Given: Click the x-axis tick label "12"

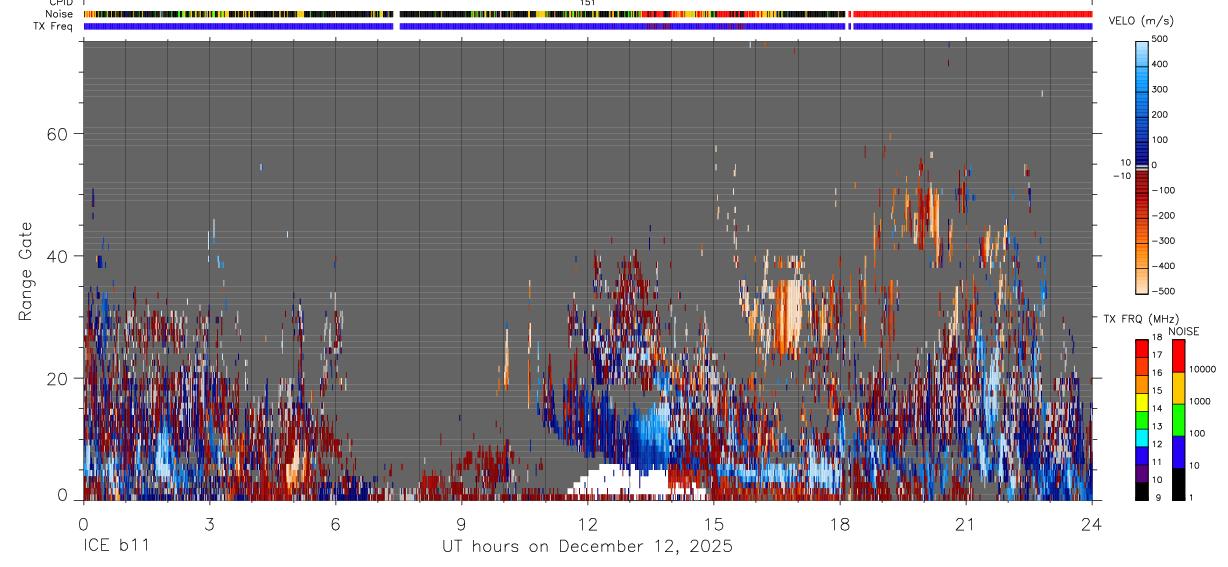Looking at the screenshot, I should click(x=588, y=524).
